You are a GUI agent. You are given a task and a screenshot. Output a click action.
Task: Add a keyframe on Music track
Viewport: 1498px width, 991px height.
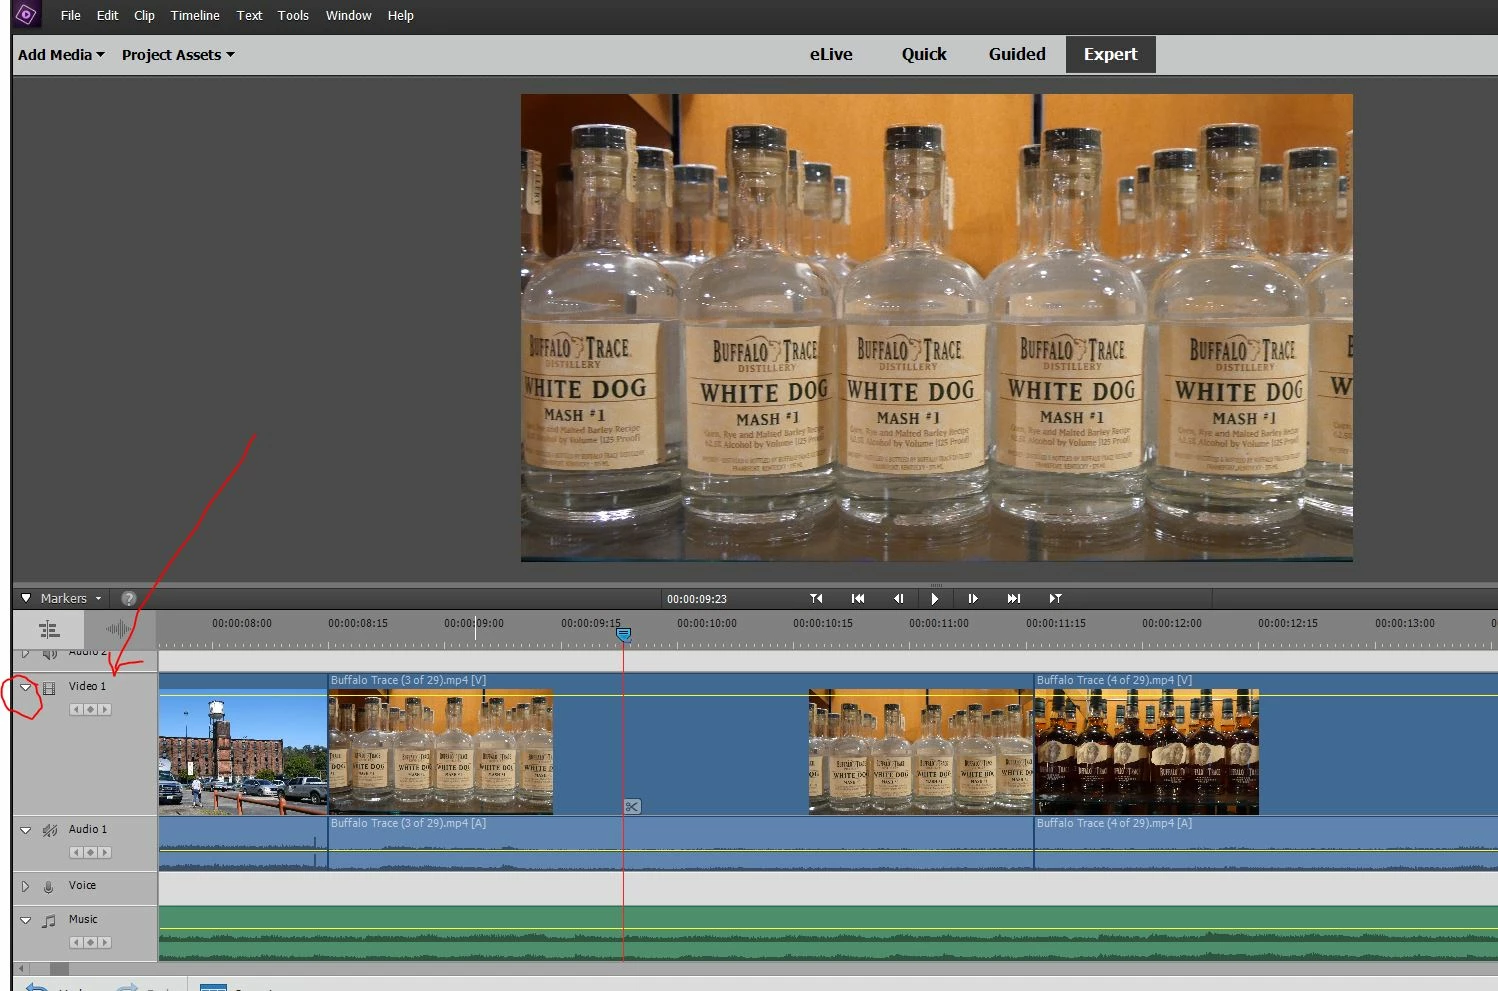(90, 942)
